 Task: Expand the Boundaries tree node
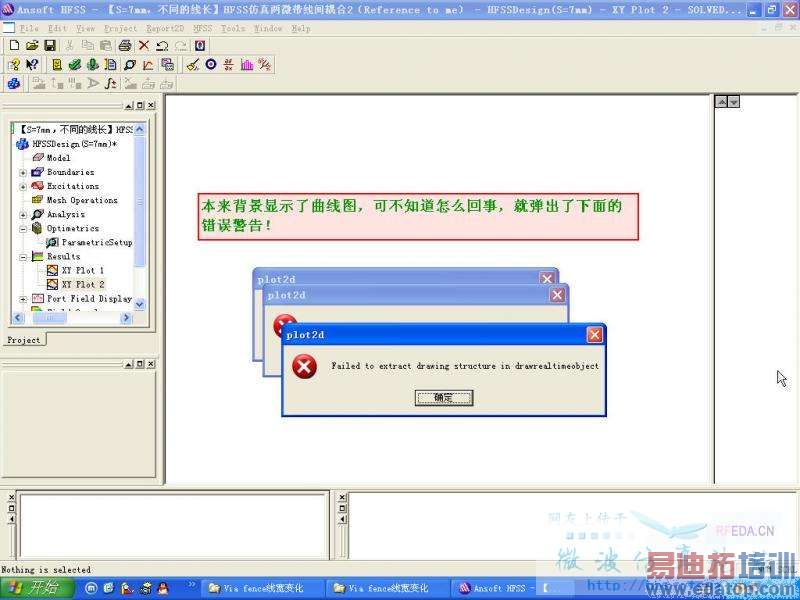pyautogui.click(x=23, y=172)
